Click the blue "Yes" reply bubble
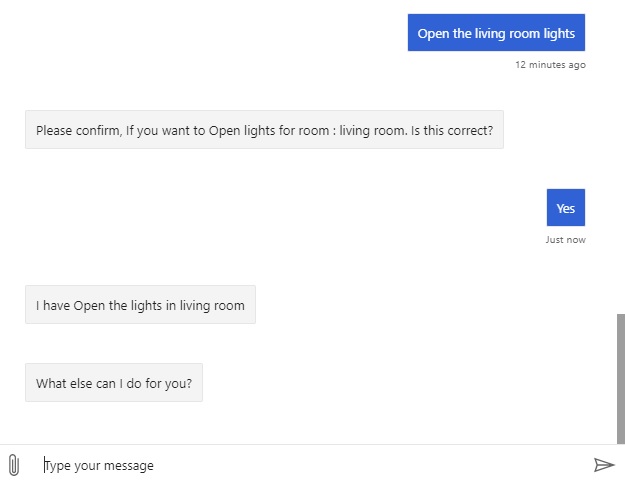Viewport: 625px width, 485px height. pos(565,208)
